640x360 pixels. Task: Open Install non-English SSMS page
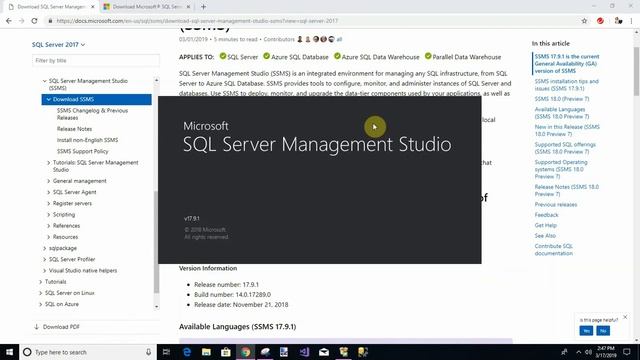[87, 140]
